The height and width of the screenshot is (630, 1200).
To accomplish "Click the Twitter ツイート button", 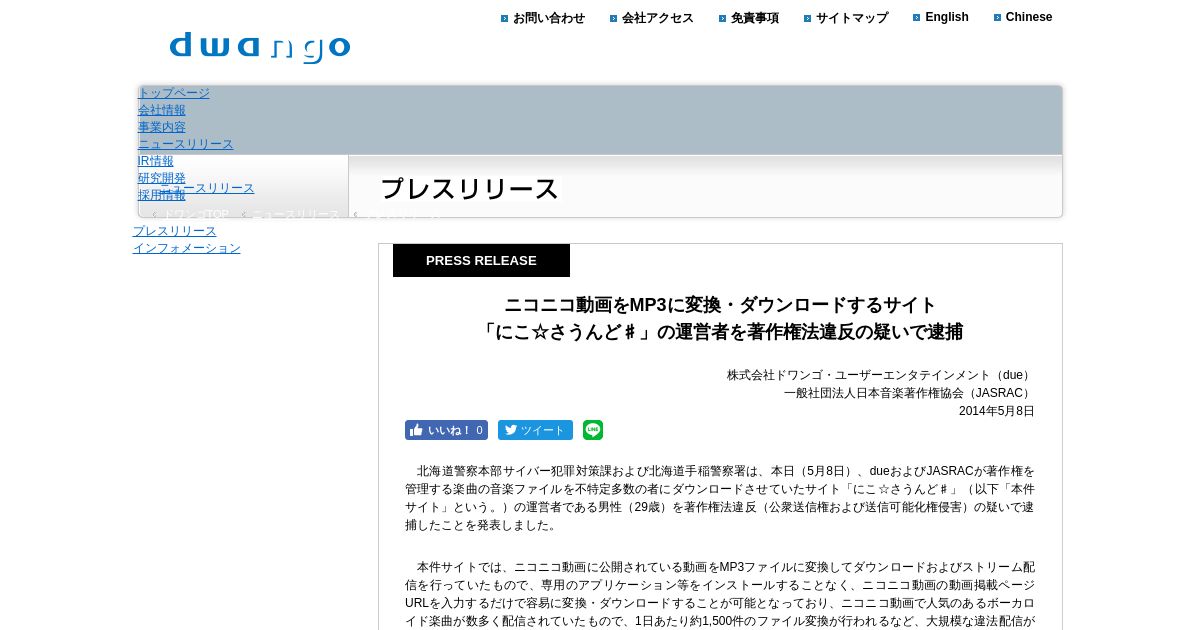I will (535, 430).
